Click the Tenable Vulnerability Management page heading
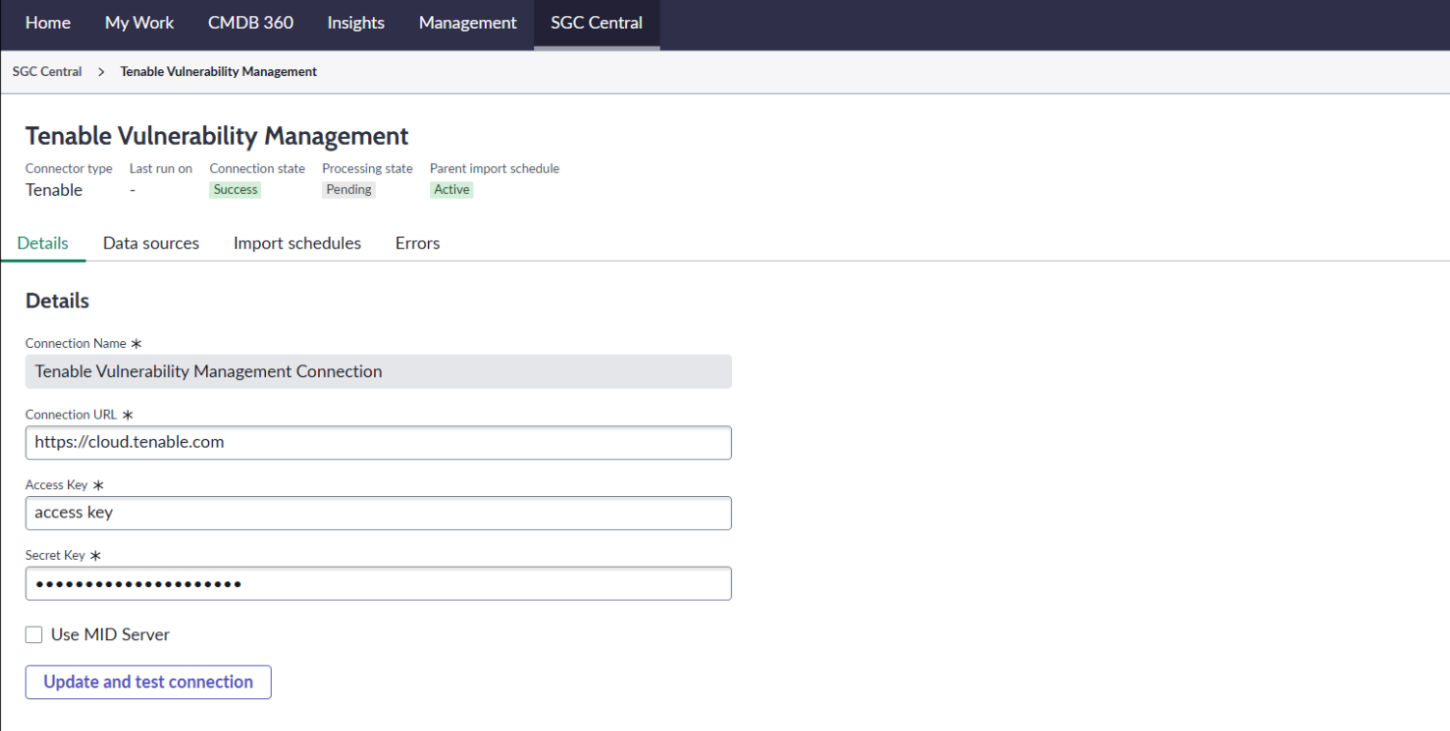This screenshot has height=731, width=1450. tap(217, 136)
